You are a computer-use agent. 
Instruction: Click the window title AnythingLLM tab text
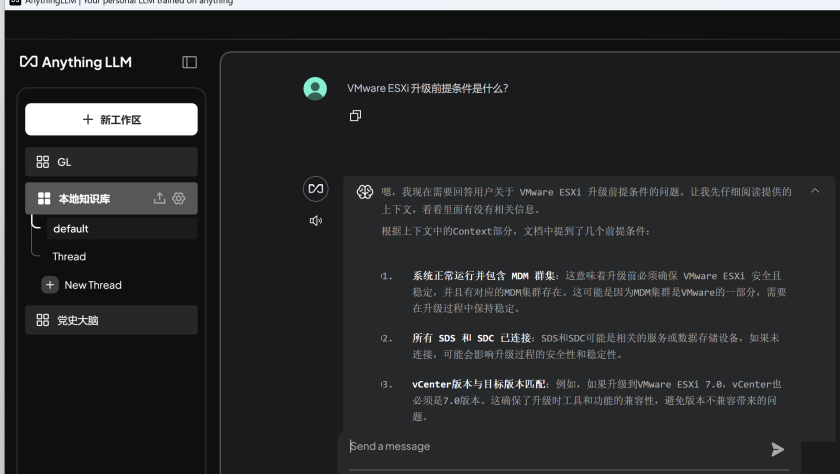129,2
